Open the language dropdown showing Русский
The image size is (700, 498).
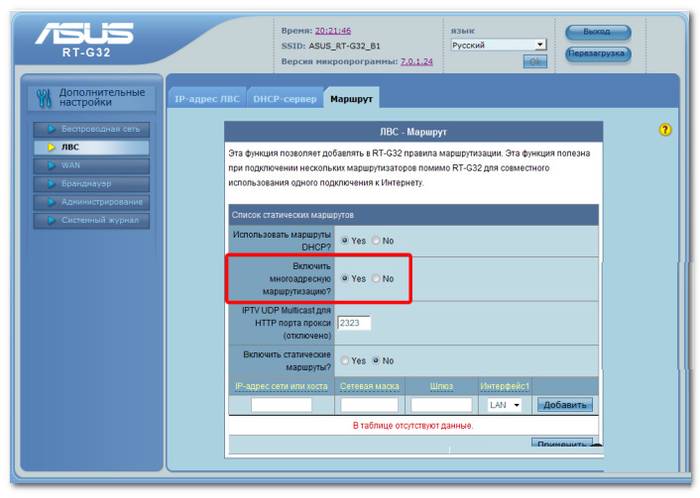click(498, 45)
